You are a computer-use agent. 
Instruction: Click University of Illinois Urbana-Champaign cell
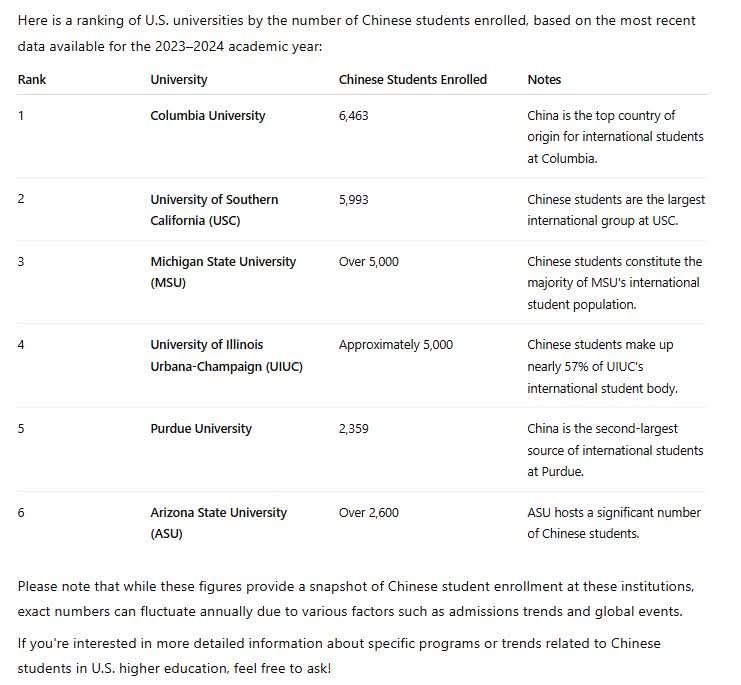[x=226, y=355]
